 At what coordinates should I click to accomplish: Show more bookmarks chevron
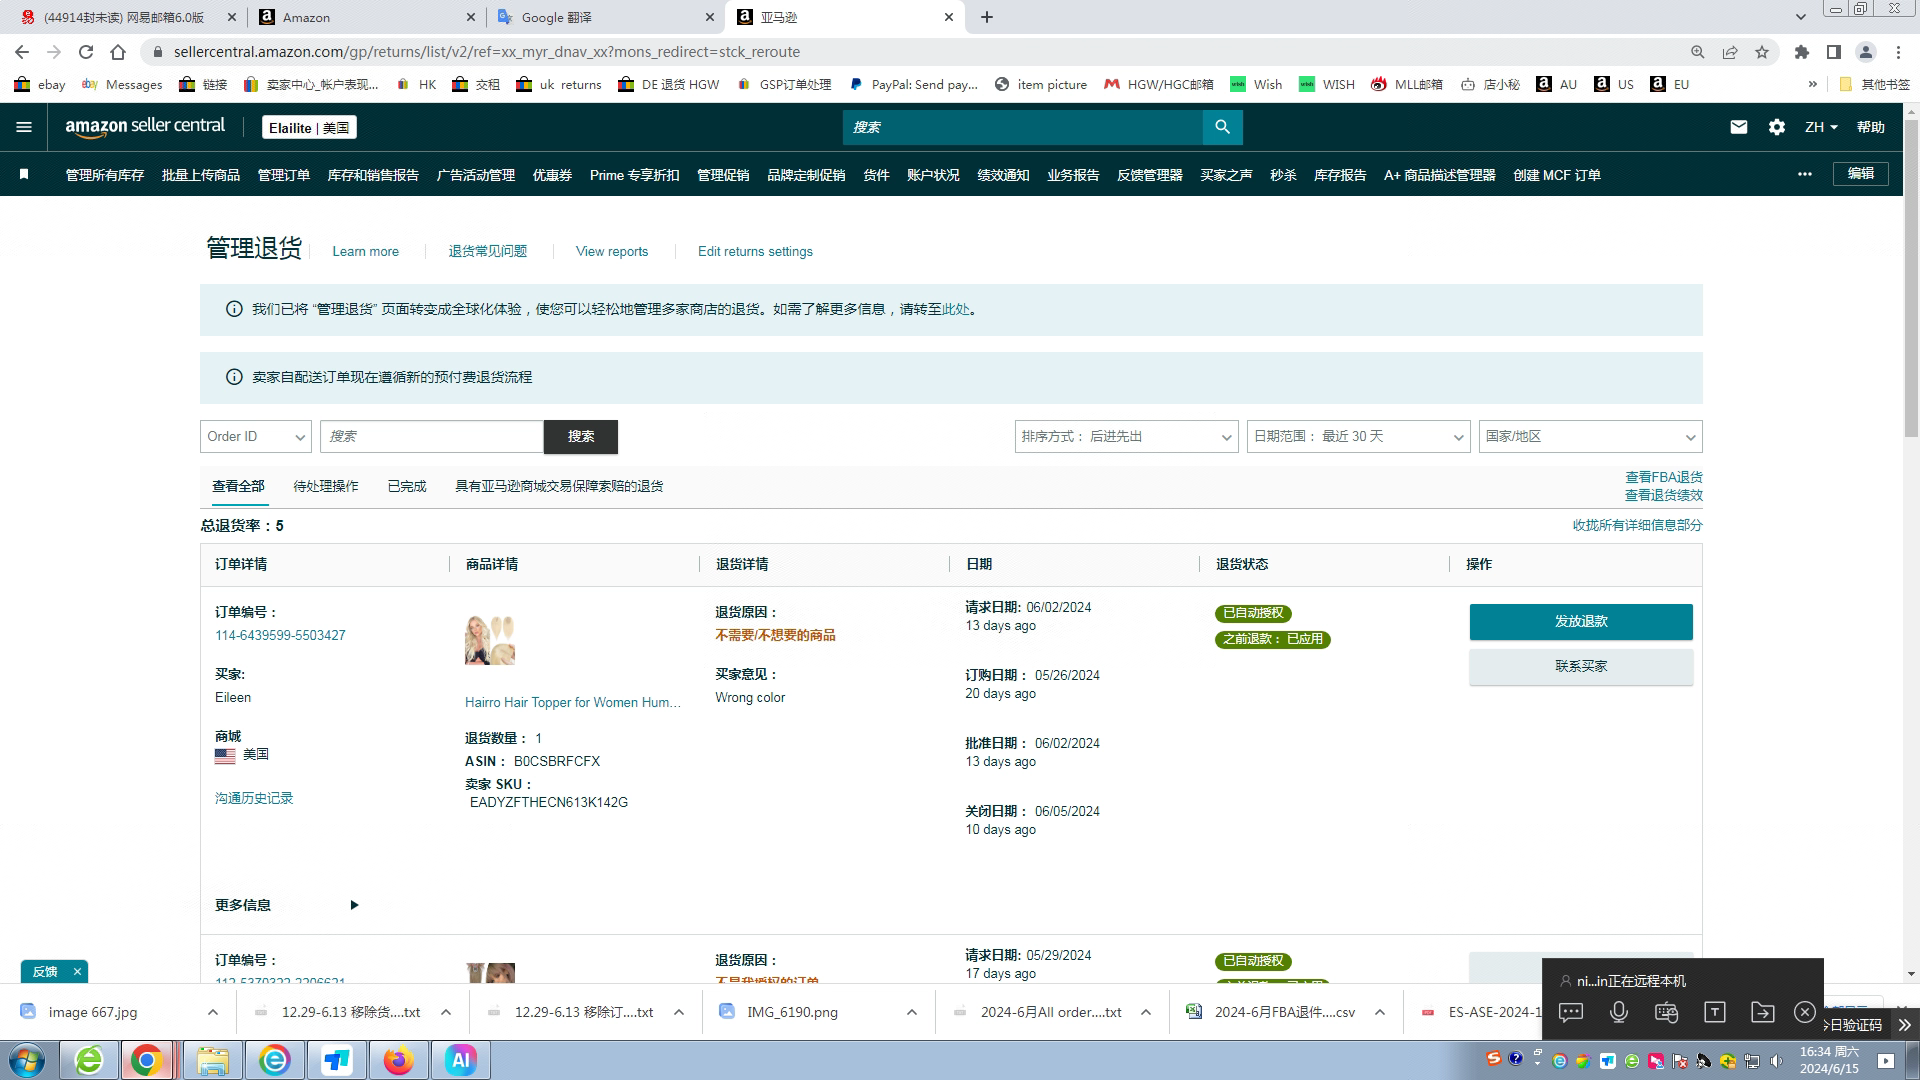click(1812, 85)
